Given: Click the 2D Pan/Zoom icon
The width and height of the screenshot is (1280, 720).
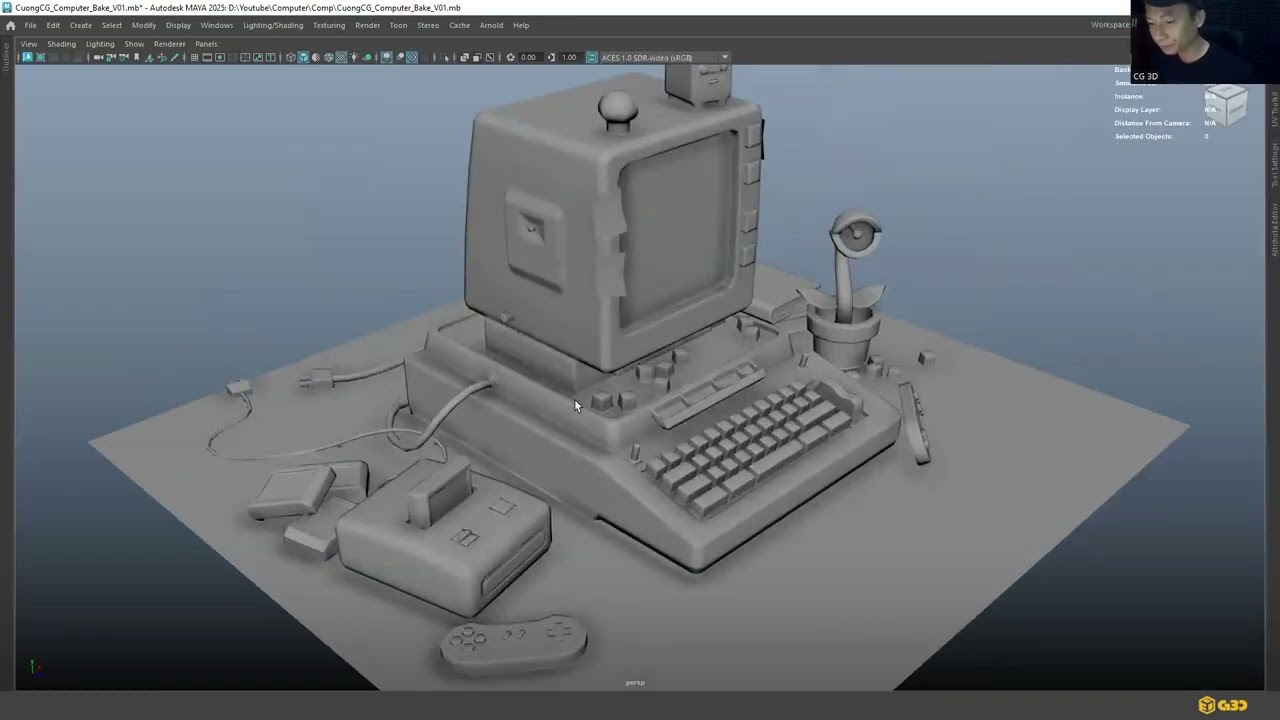Looking at the screenshot, I should point(162,57).
